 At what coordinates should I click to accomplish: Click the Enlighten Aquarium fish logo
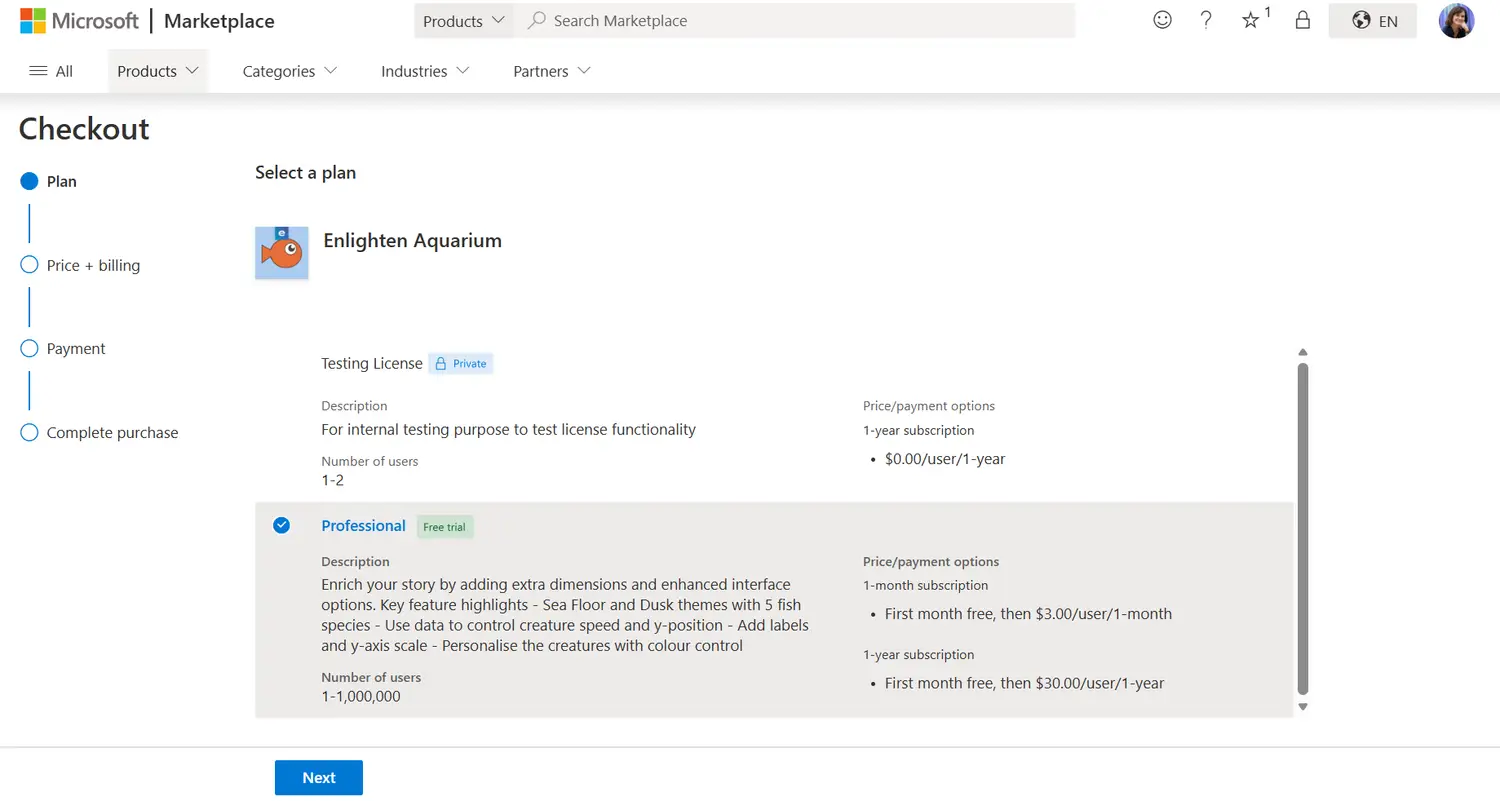281,252
